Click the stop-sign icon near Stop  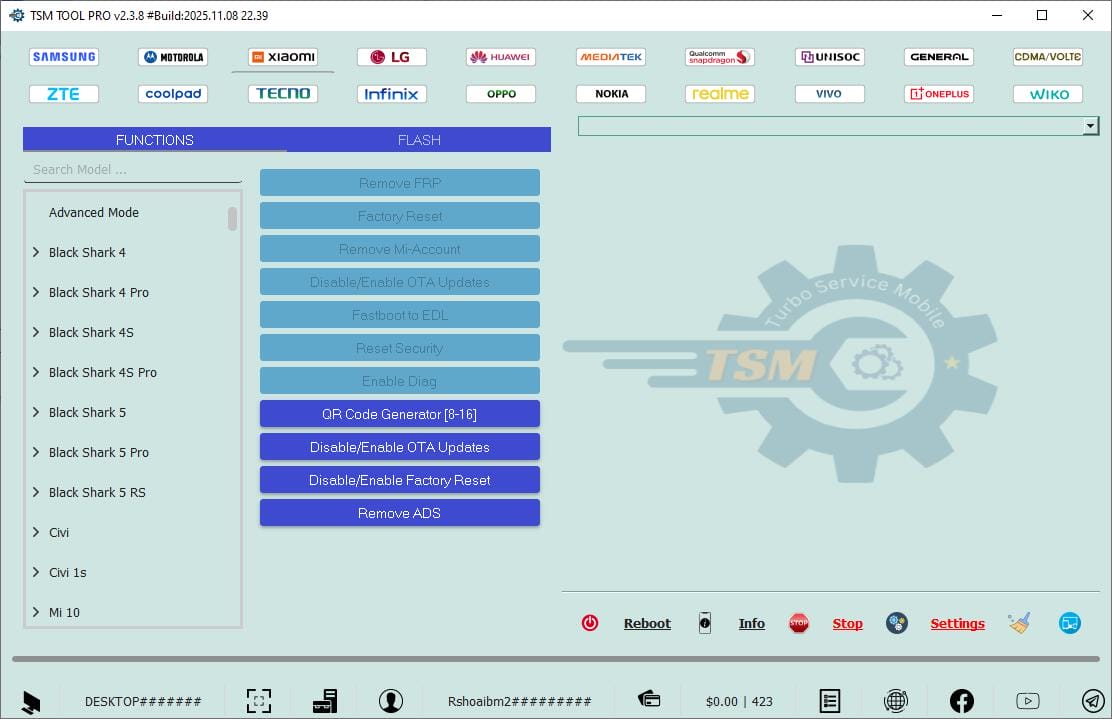(x=799, y=622)
